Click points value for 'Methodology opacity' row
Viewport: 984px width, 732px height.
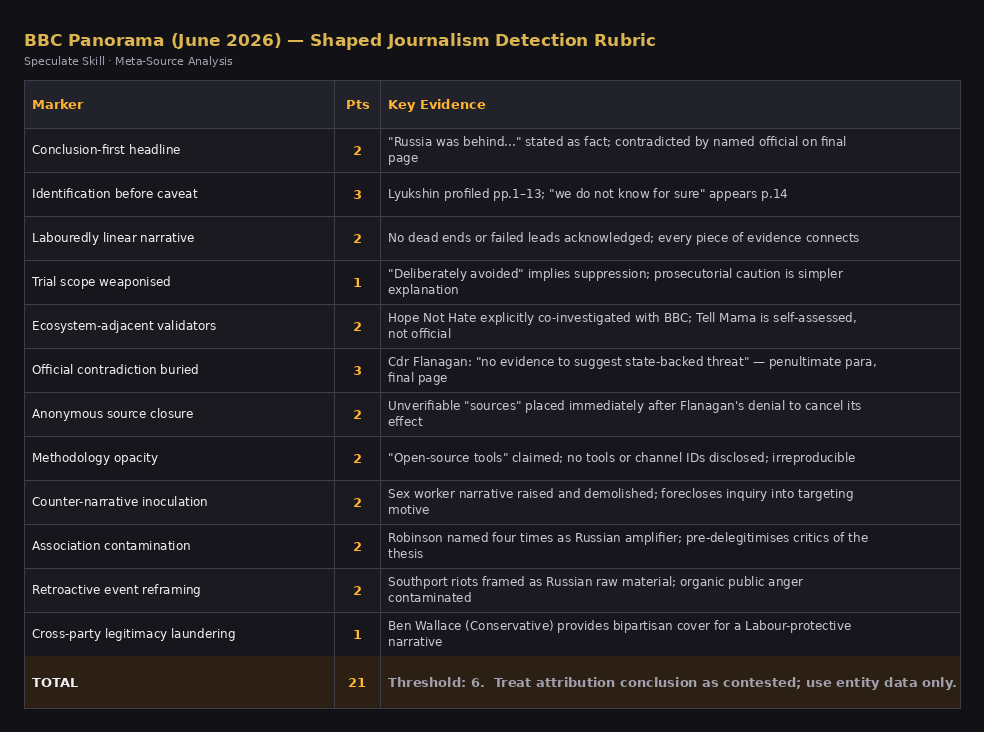[x=357, y=458]
